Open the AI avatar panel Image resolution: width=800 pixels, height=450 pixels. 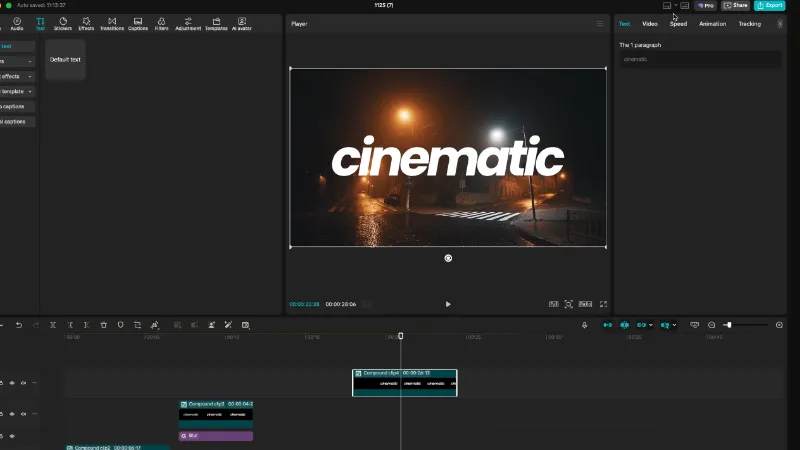click(241, 23)
